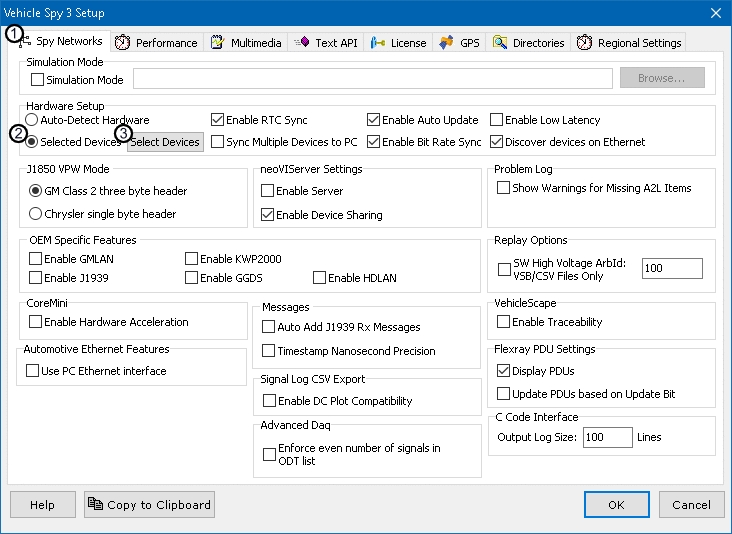732x534 pixels.
Task: Choose Chrysler single byte header
Action: 36,213
